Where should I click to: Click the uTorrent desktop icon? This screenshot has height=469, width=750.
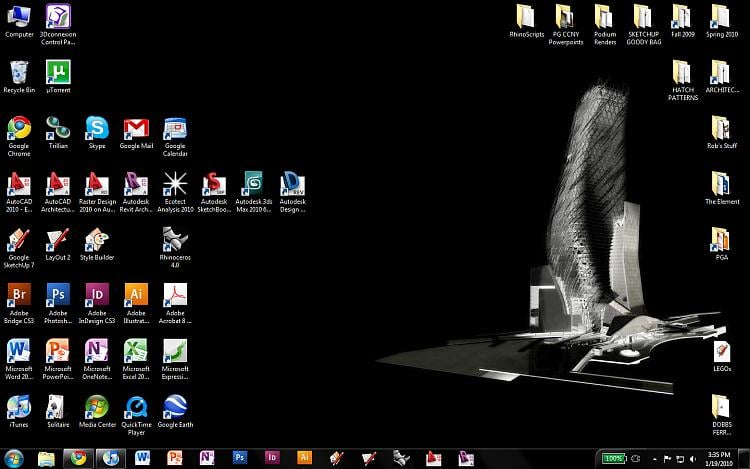click(58, 76)
